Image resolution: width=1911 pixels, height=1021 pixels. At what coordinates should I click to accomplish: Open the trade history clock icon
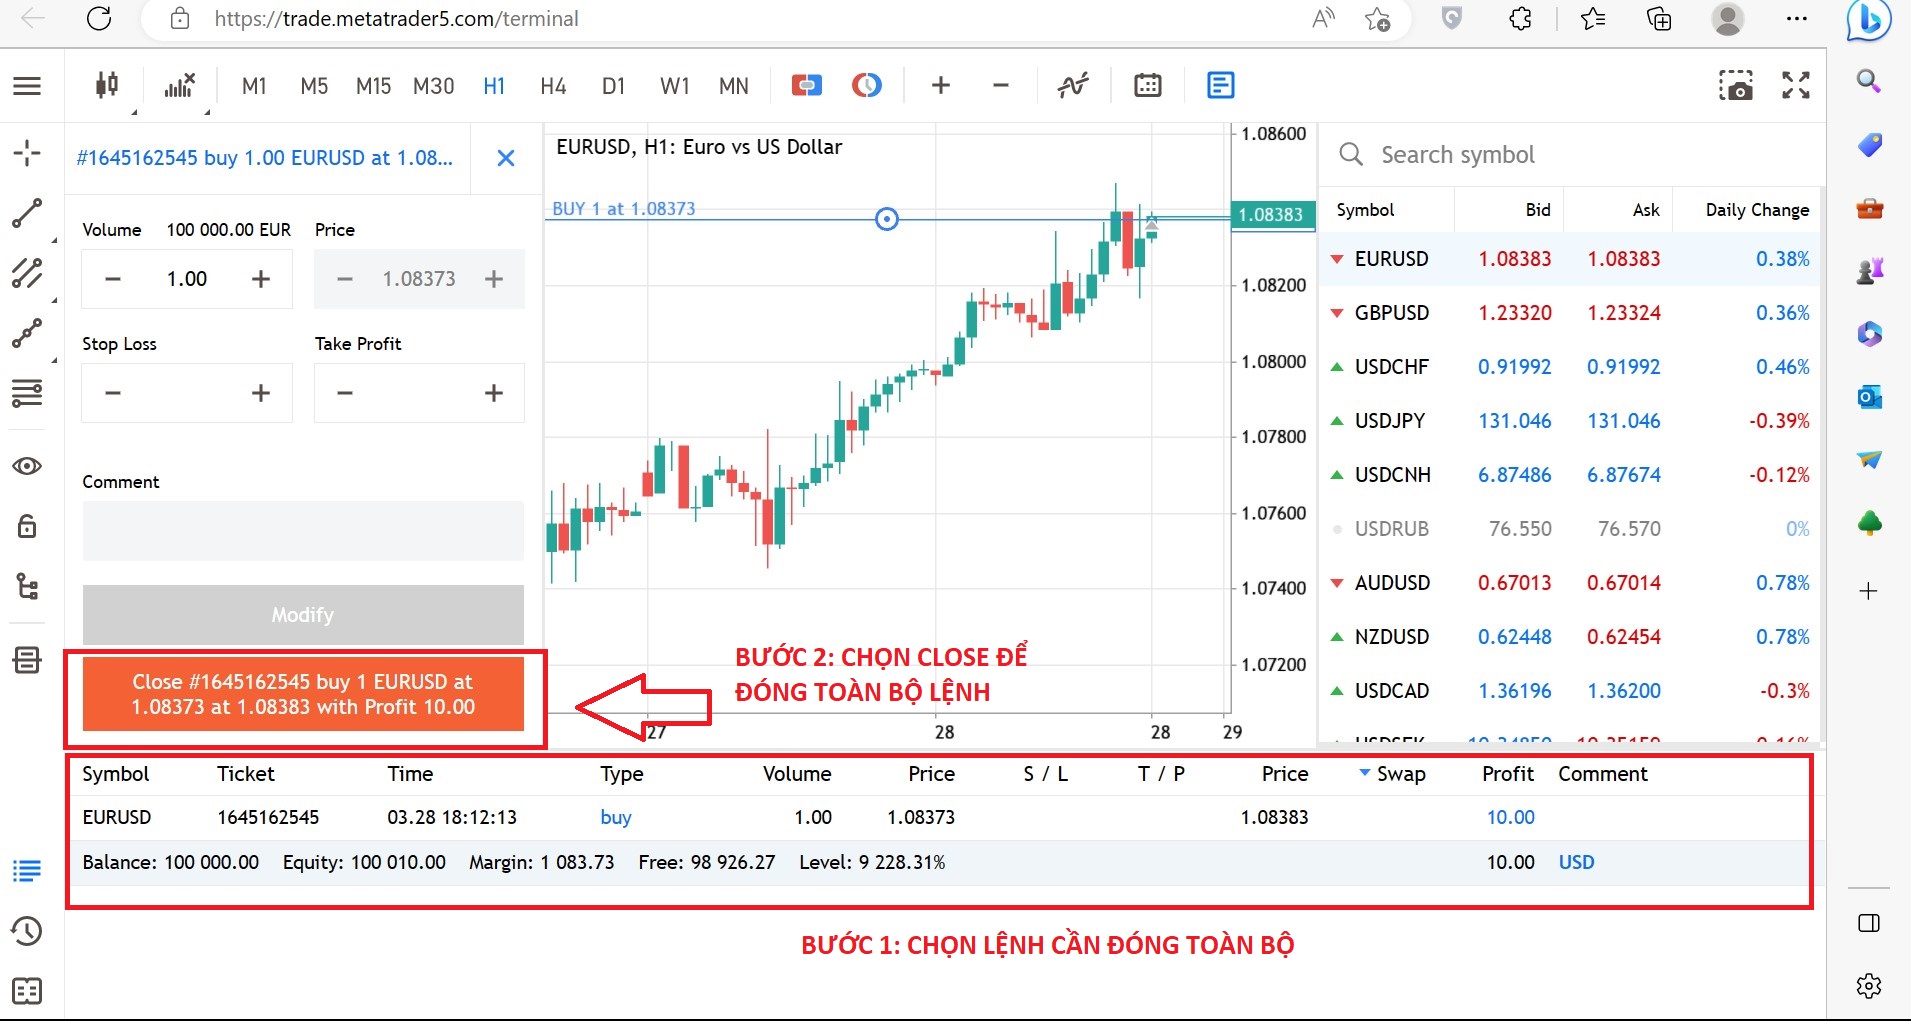tap(27, 931)
